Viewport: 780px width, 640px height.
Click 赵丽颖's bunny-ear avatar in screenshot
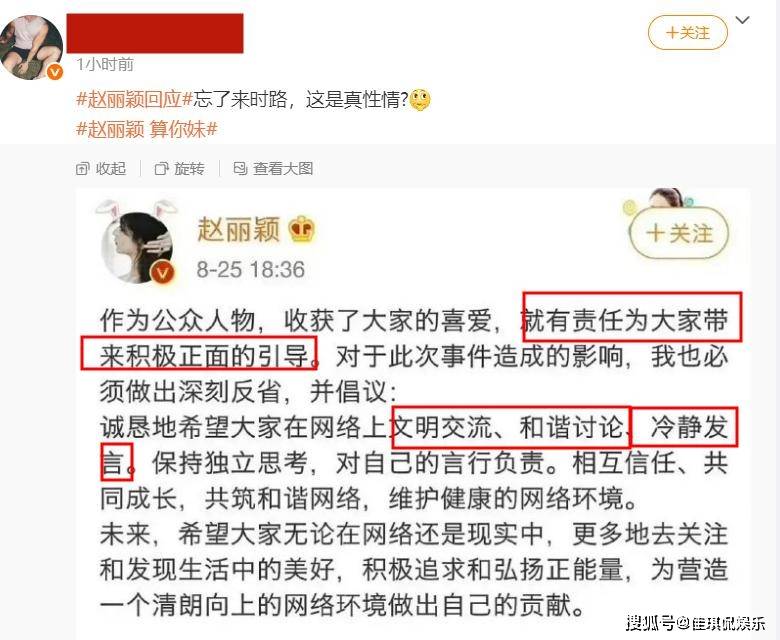click(x=138, y=242)
